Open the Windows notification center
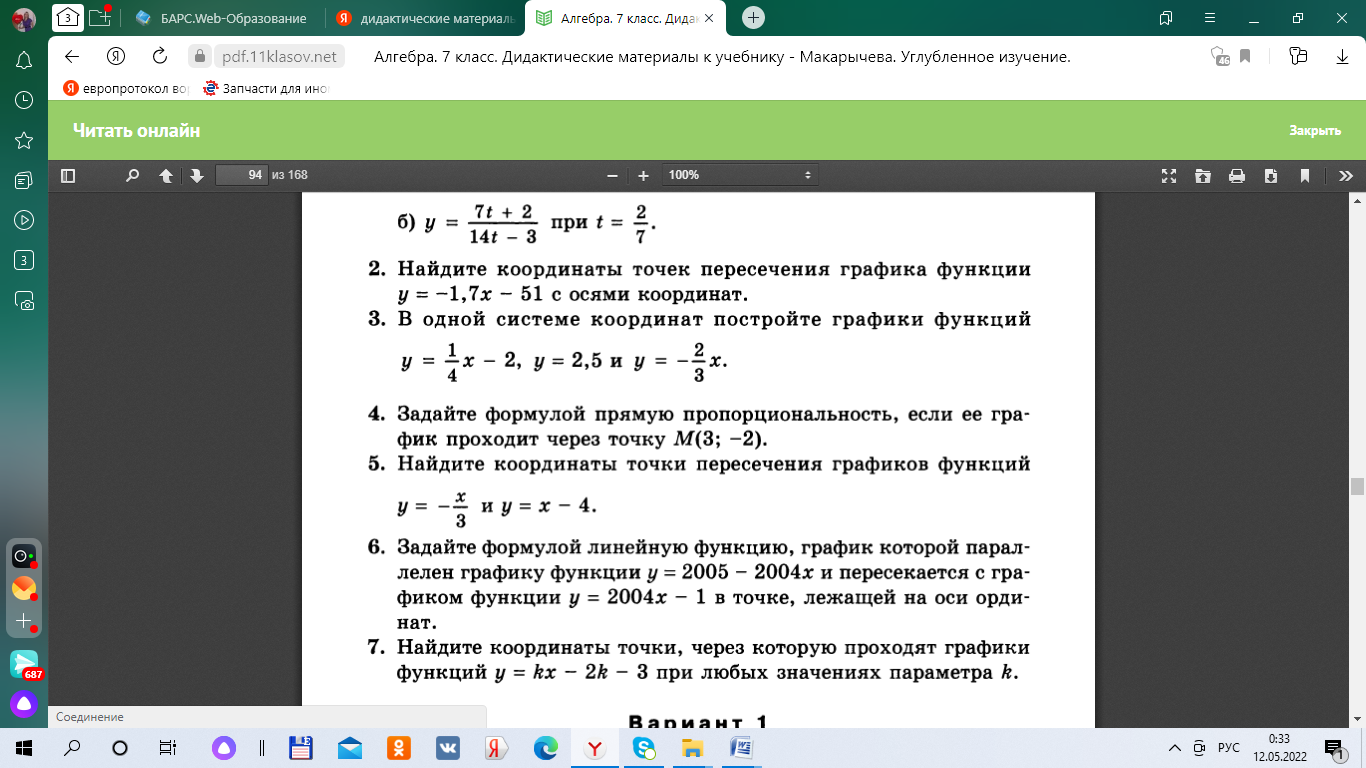This screenshot has height=768, width=1366. (x=1335, y=748)
